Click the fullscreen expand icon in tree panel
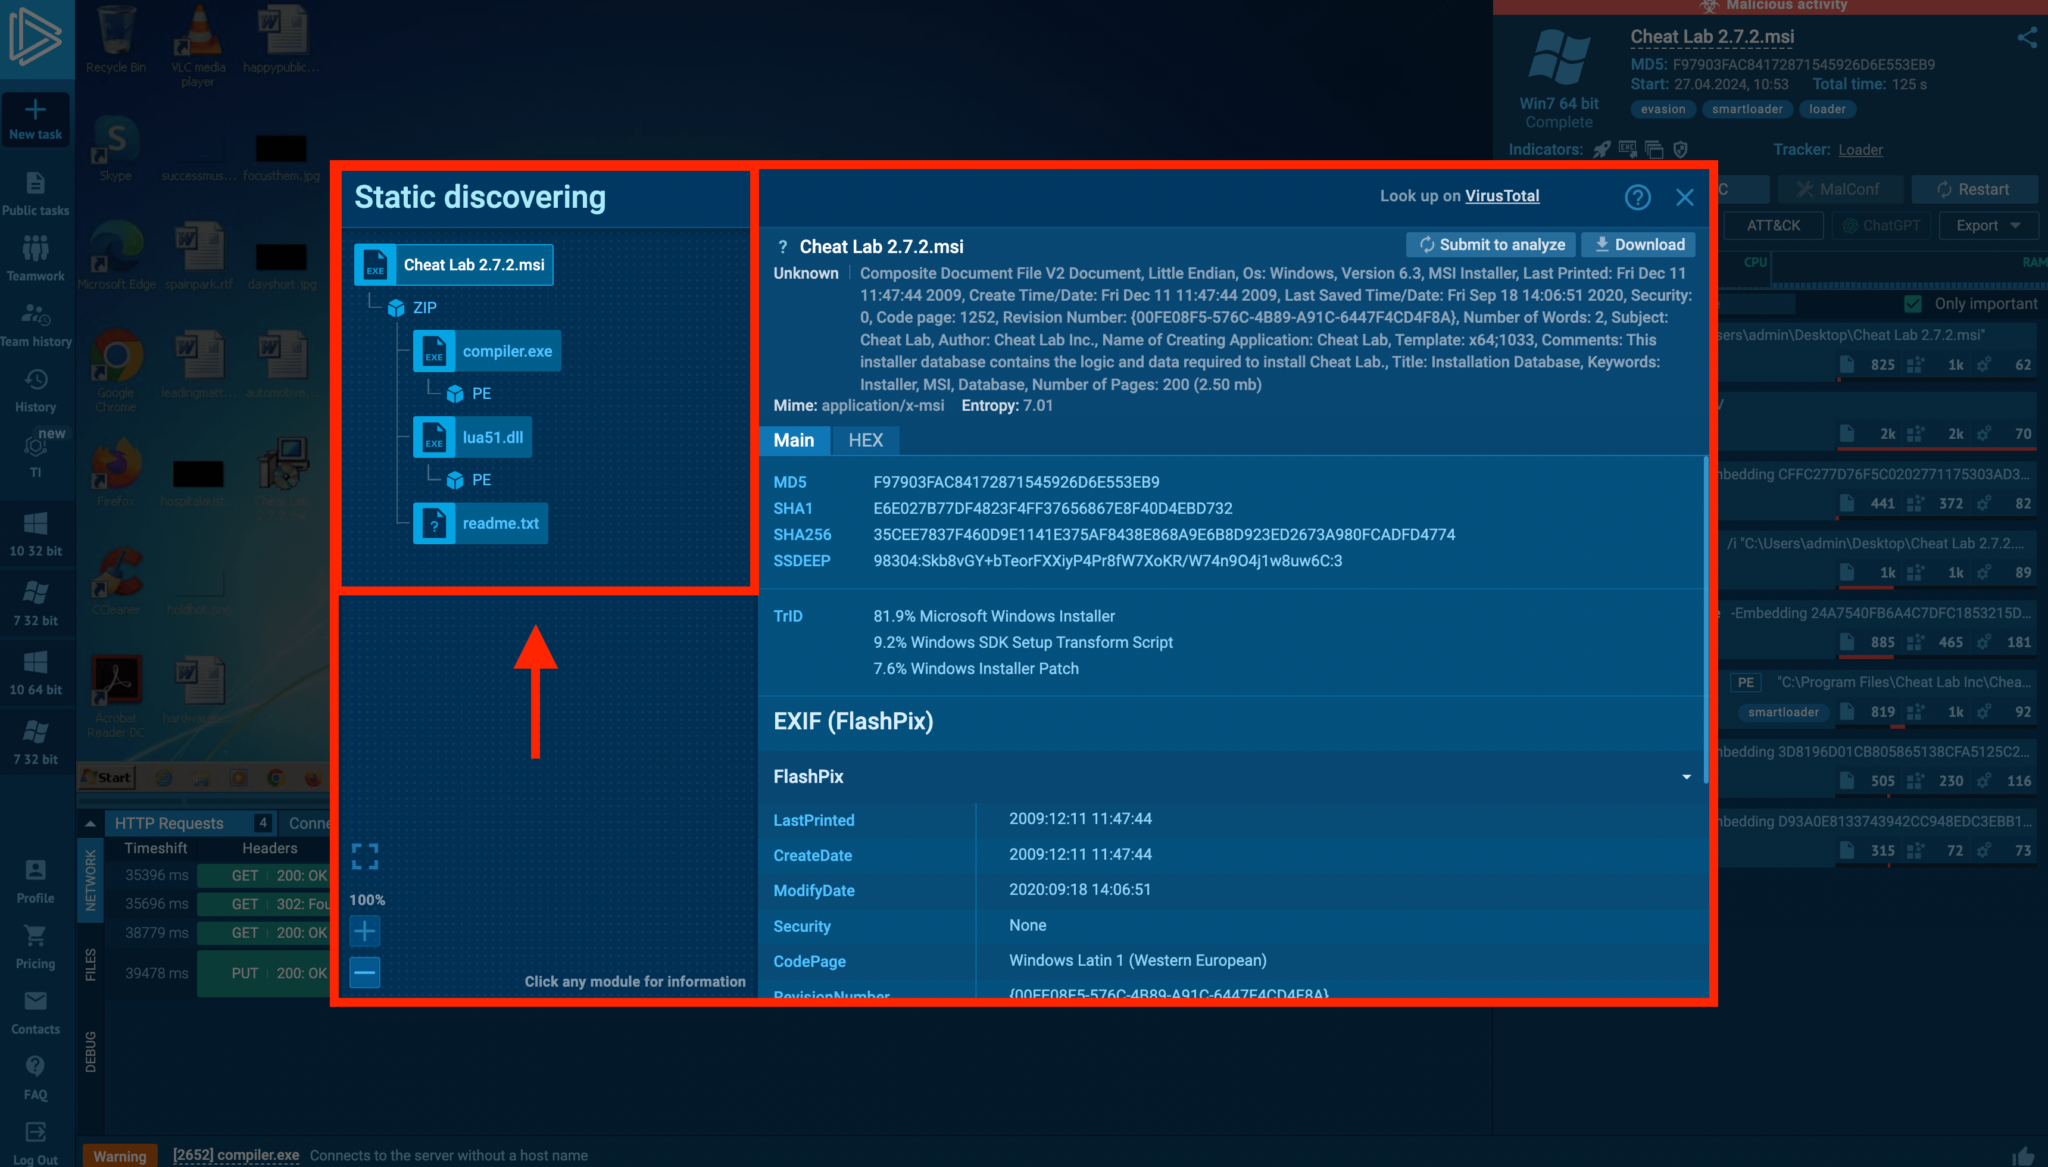The width and height of the screenshot is (2048, 1167). coord(365,856)
